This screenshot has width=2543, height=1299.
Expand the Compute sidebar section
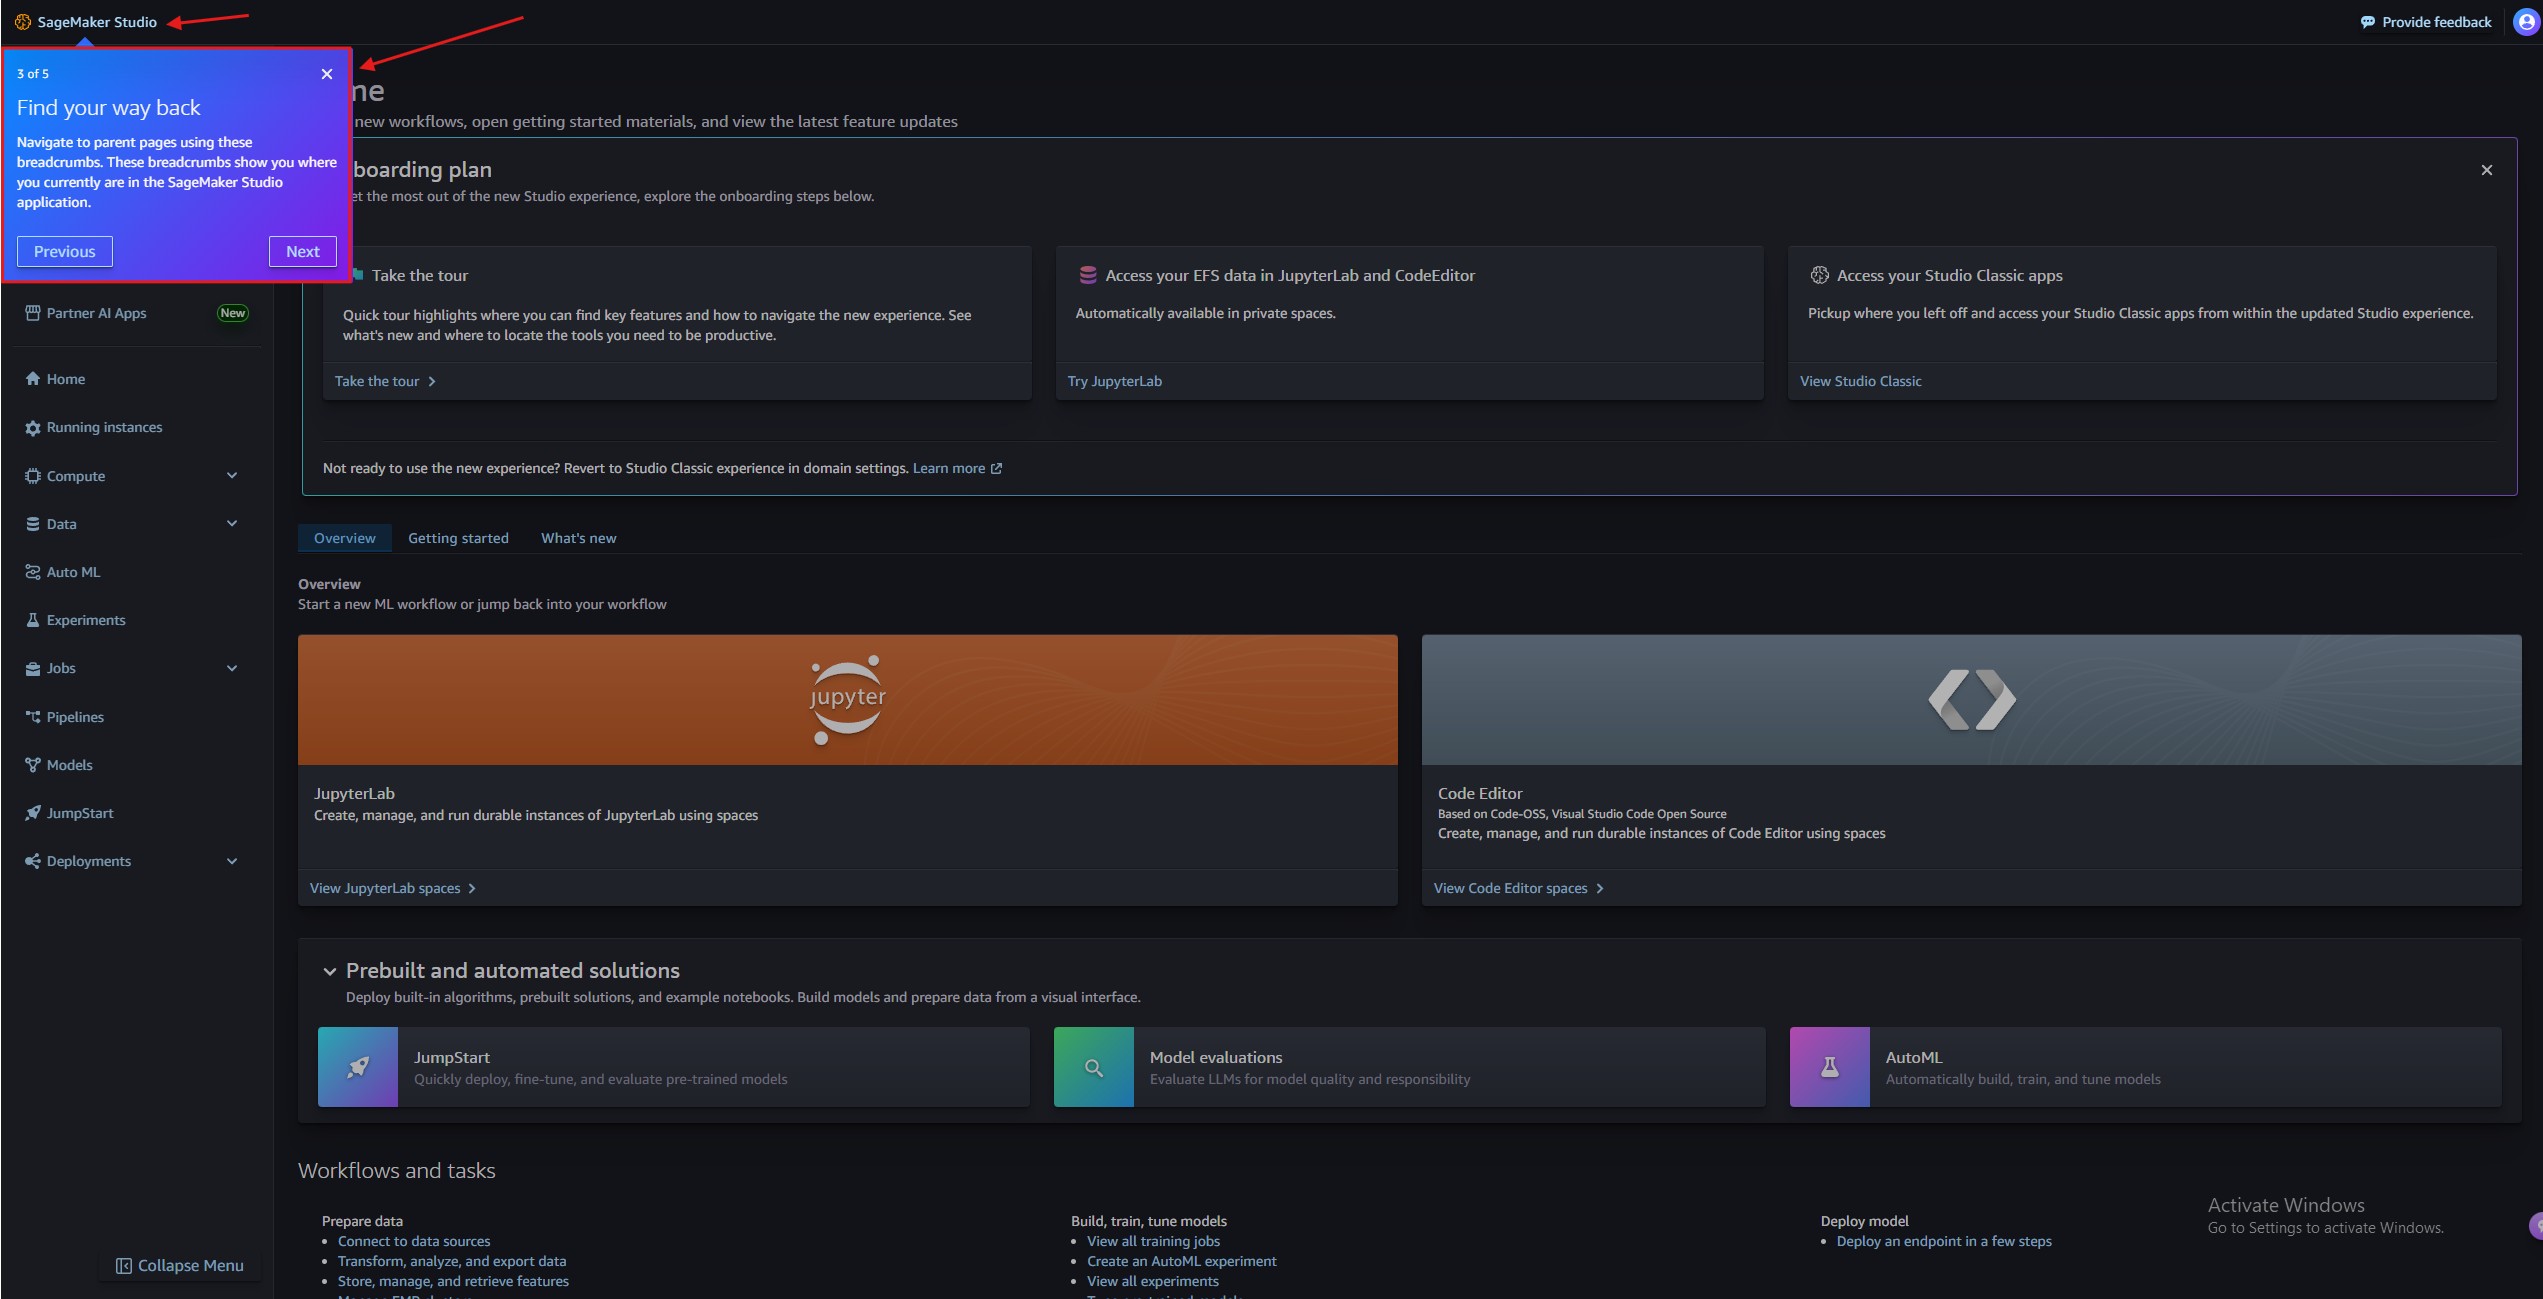click(232, 476)
